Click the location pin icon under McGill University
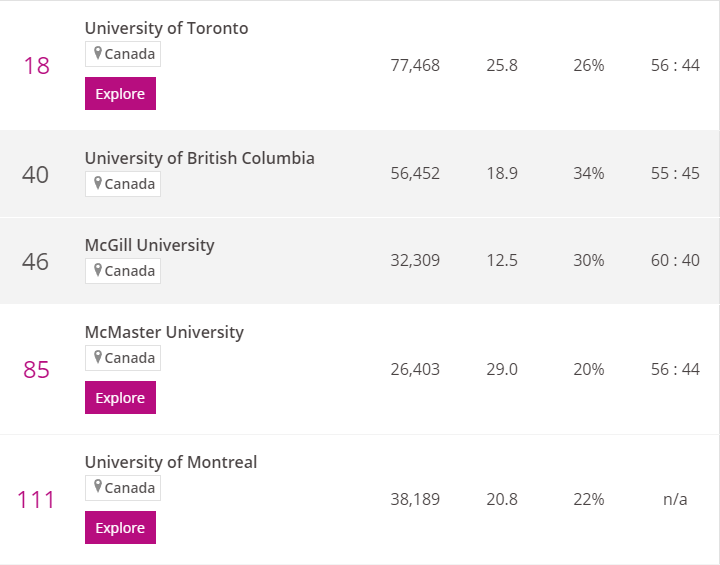The width and height of the screenshot is (720, 565). (x=98, y=270)
